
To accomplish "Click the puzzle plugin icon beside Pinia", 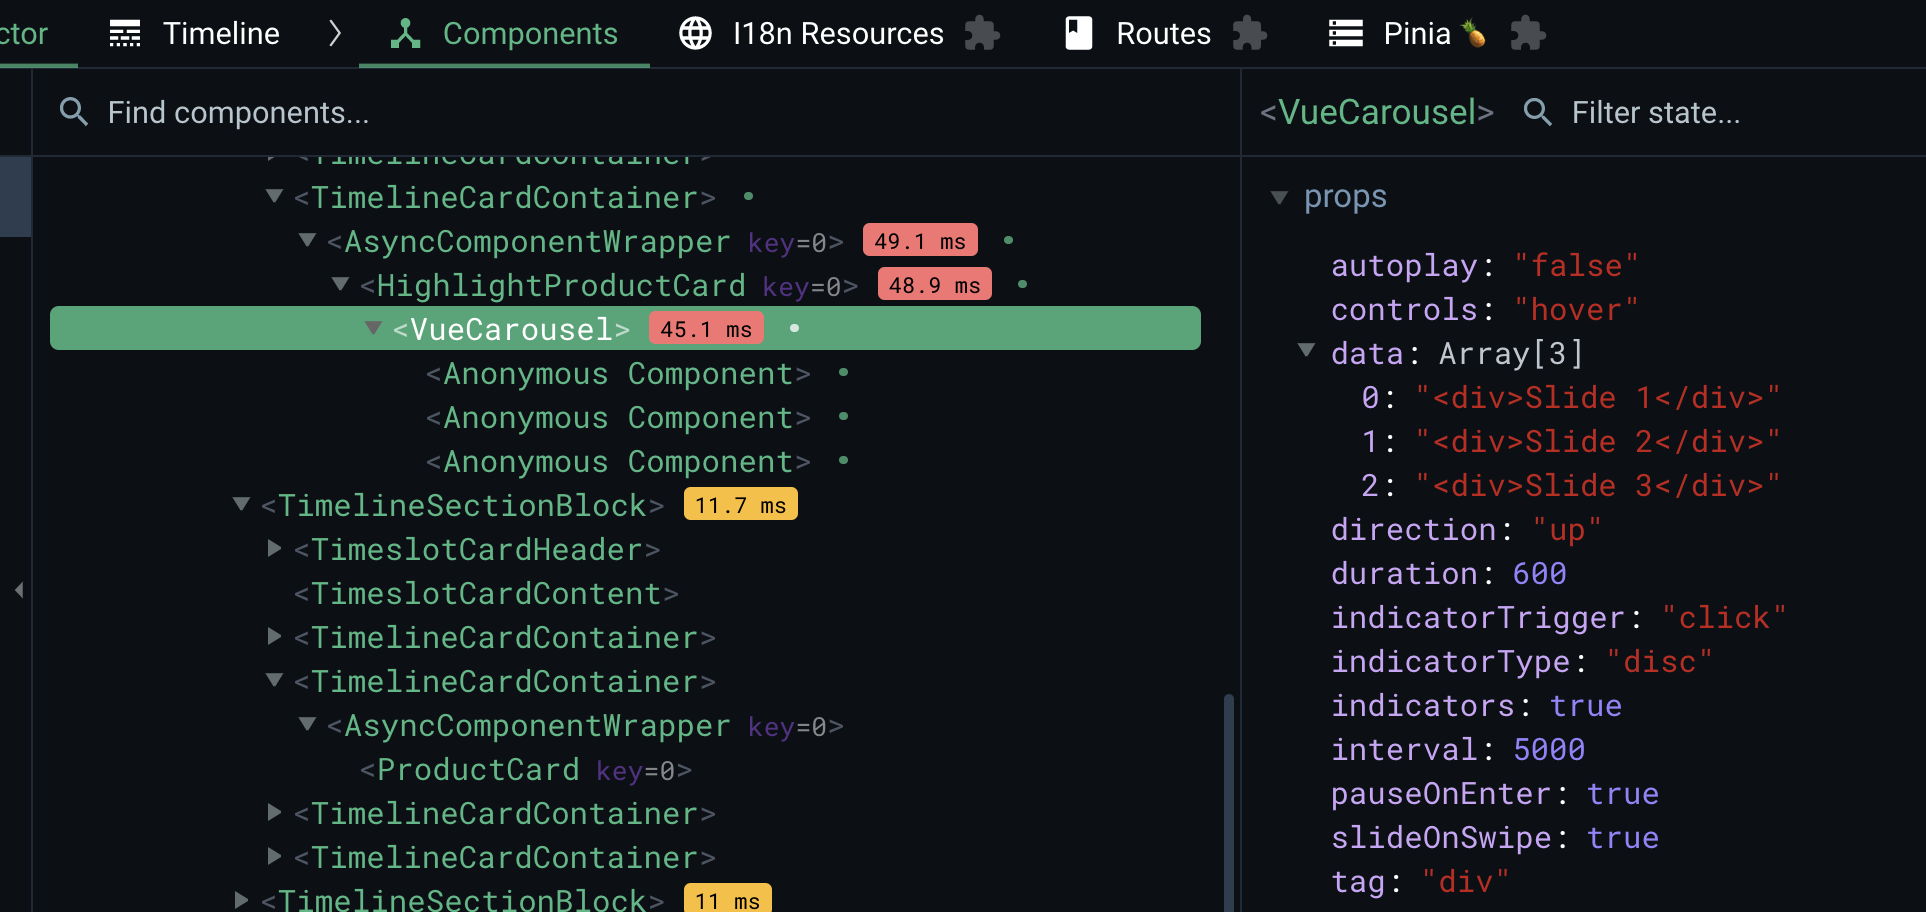I will point(1527,33).
